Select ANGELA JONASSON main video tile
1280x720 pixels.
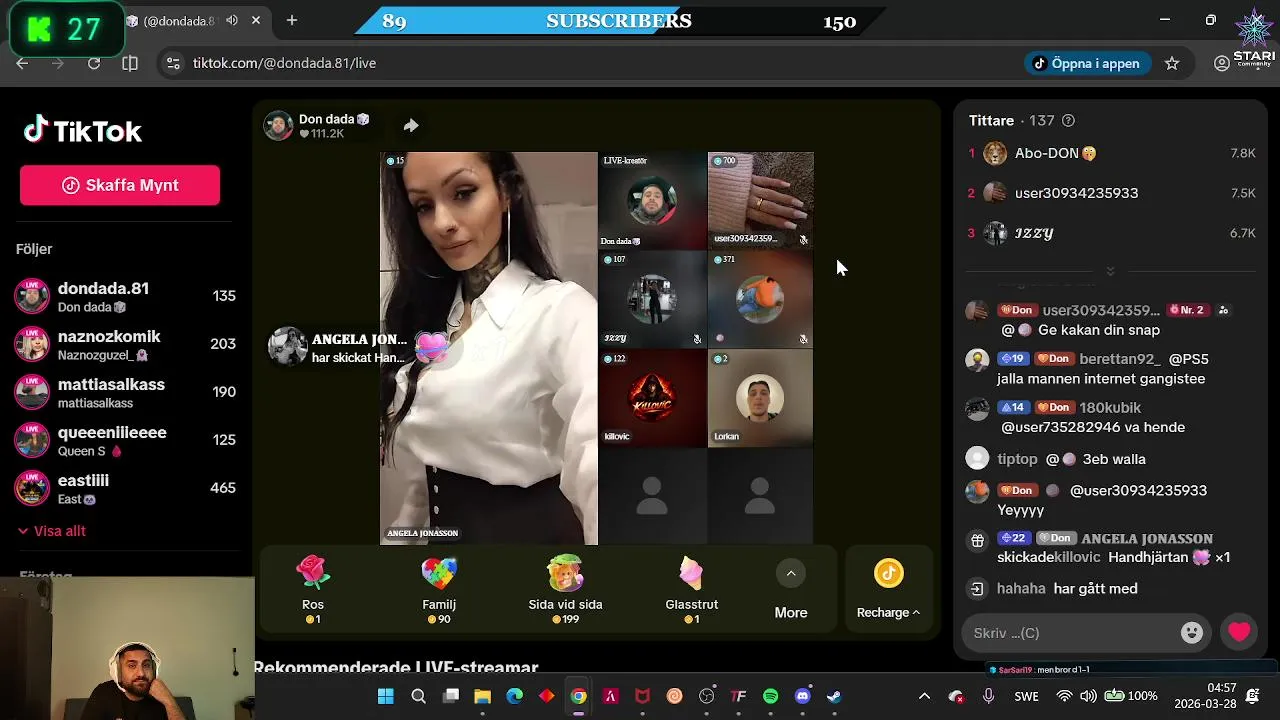[489, 348]
